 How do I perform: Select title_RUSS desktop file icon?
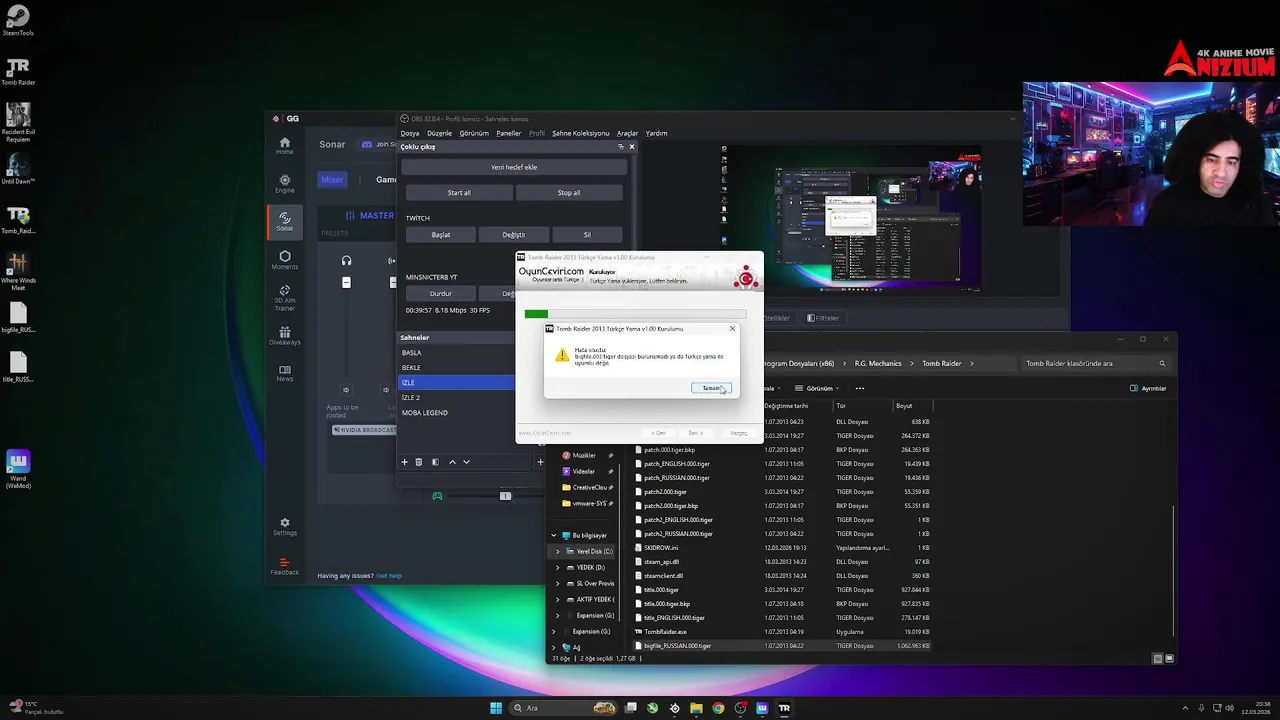(x=18, y=368)
